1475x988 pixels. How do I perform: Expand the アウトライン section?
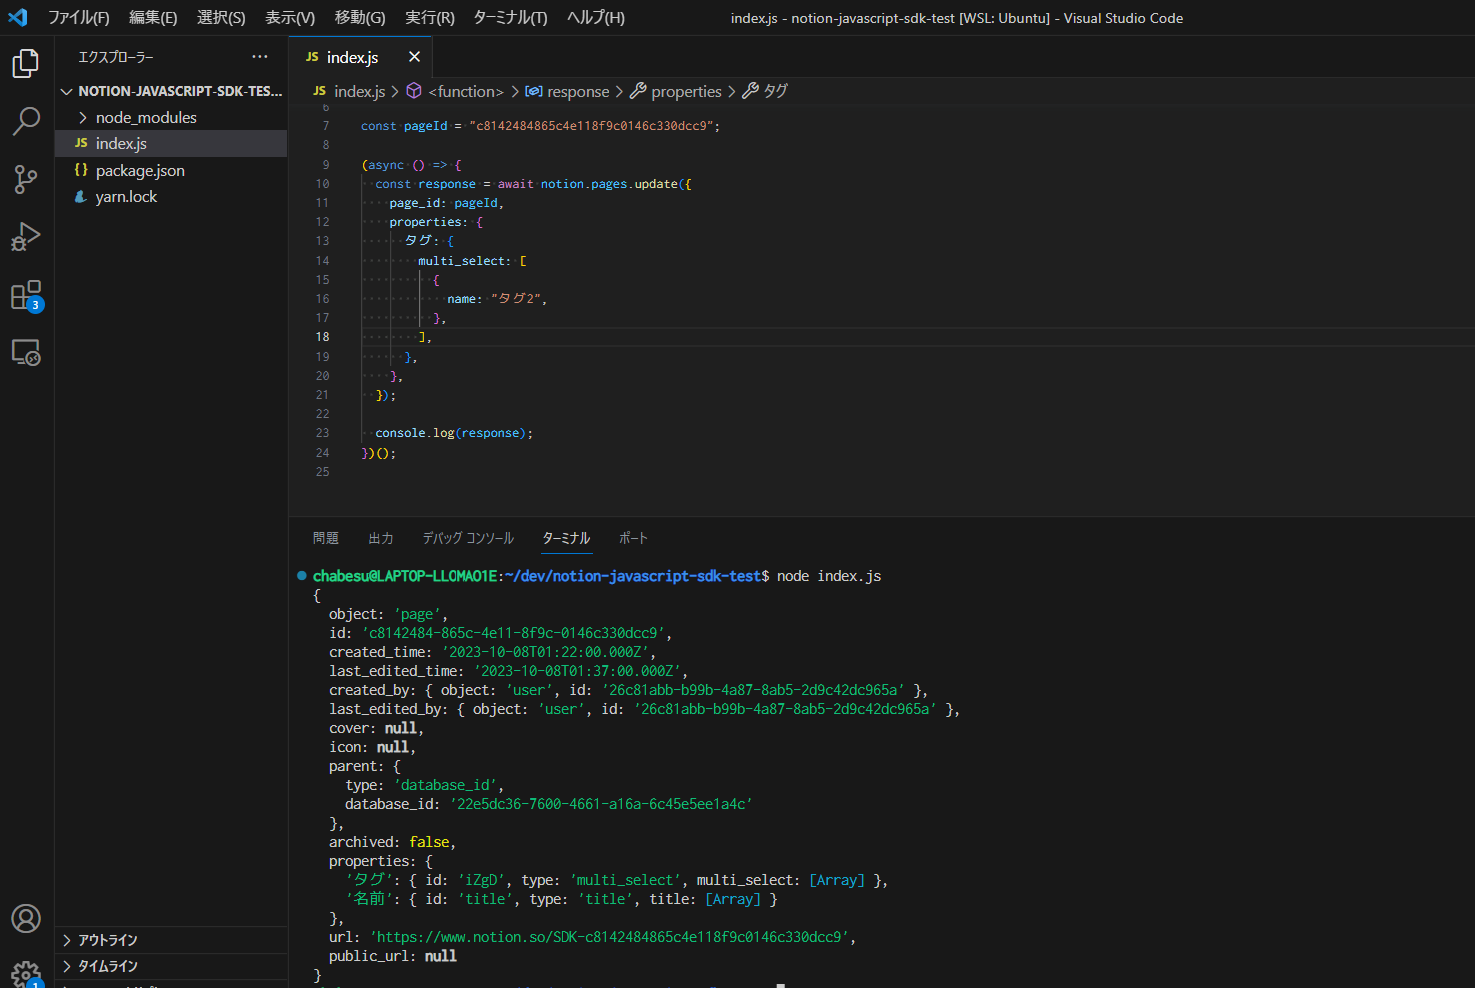(x=171, y=940)
